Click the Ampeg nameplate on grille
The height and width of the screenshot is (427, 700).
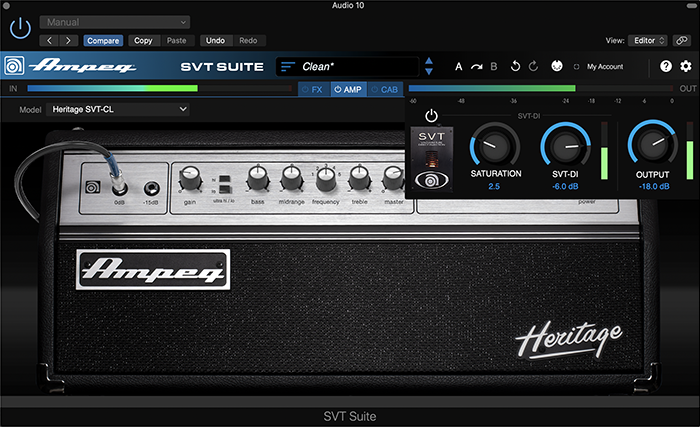153,269
